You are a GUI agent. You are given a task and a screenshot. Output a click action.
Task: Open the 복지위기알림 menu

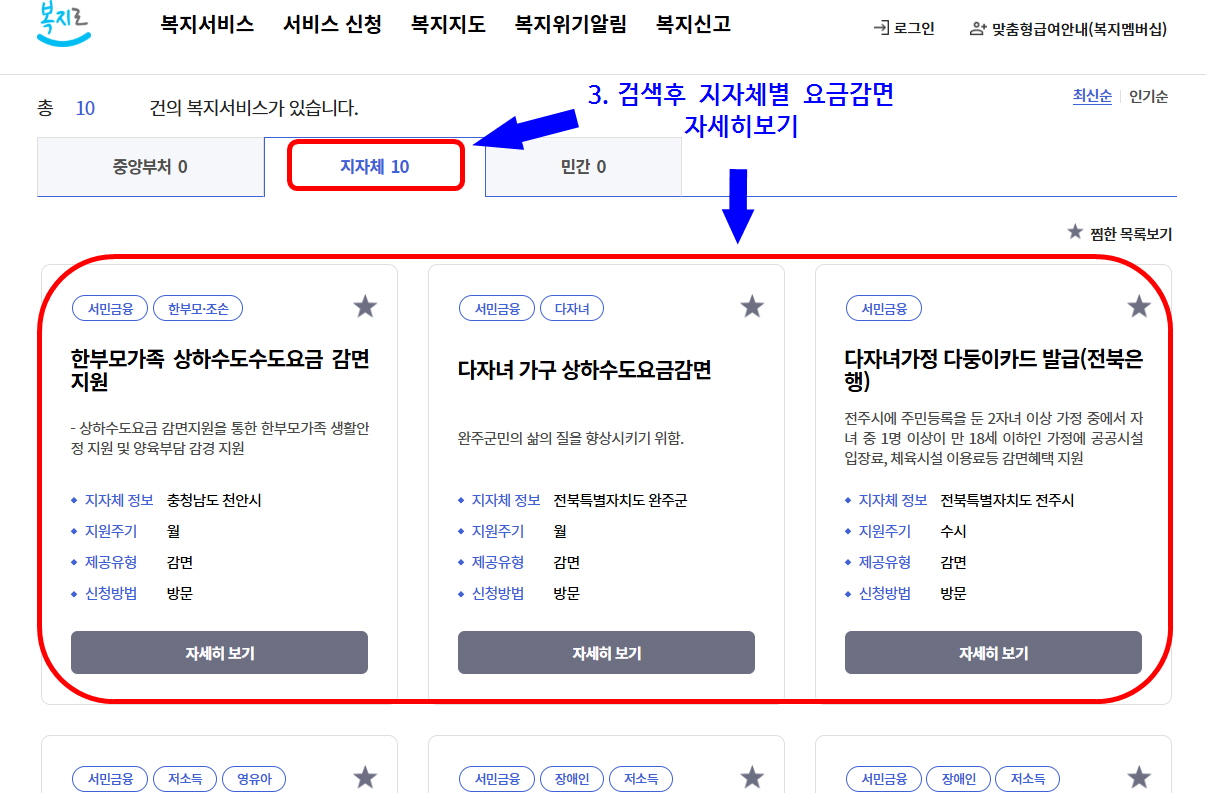(571, 25)
